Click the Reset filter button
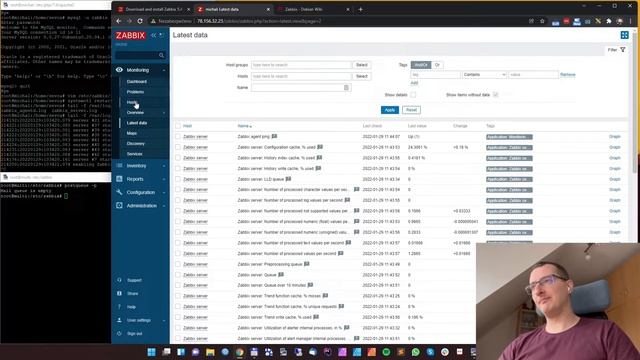This screenshot has width=640, height=360. 411,110
